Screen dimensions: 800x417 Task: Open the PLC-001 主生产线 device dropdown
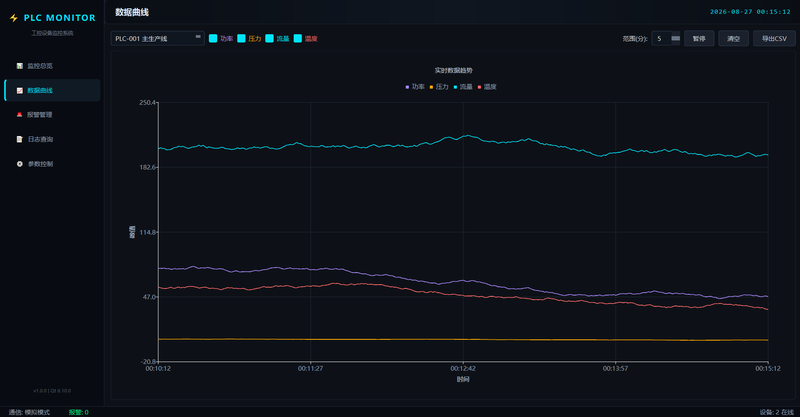point(158,38)
